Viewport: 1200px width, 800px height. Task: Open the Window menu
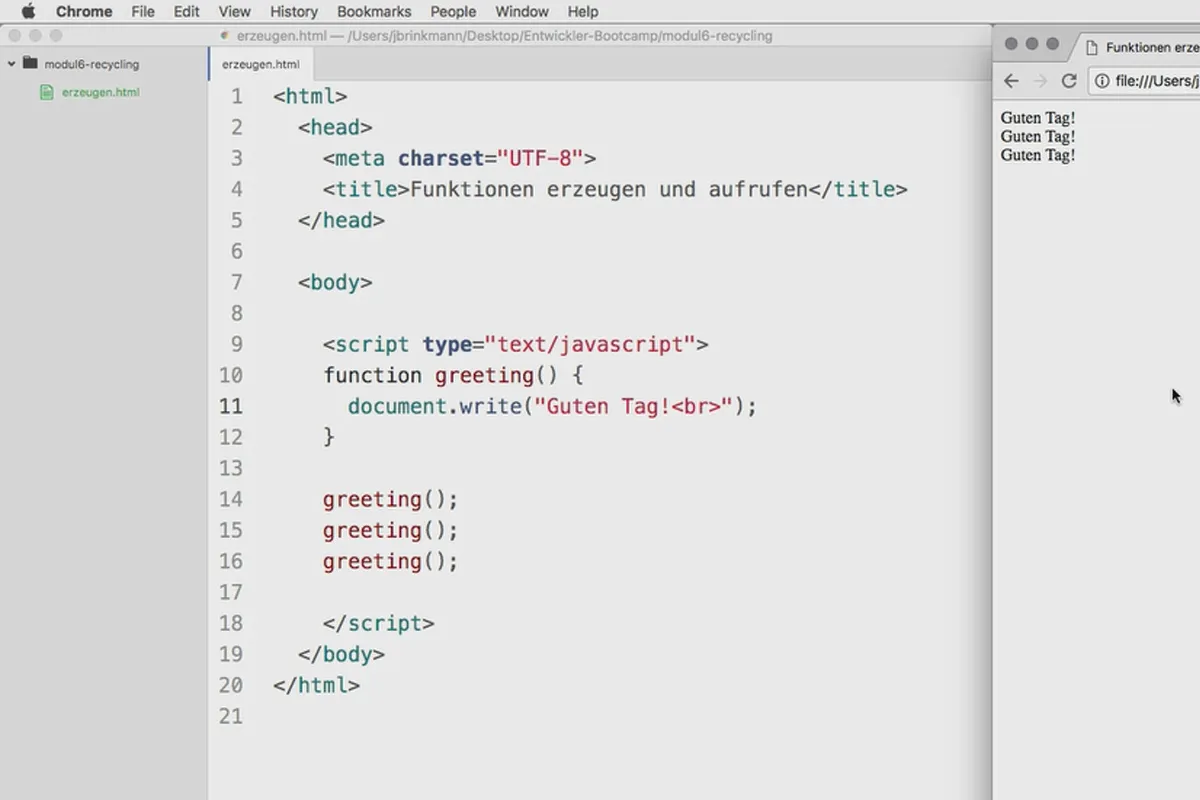pyautogui.click(x=522, y=12)
